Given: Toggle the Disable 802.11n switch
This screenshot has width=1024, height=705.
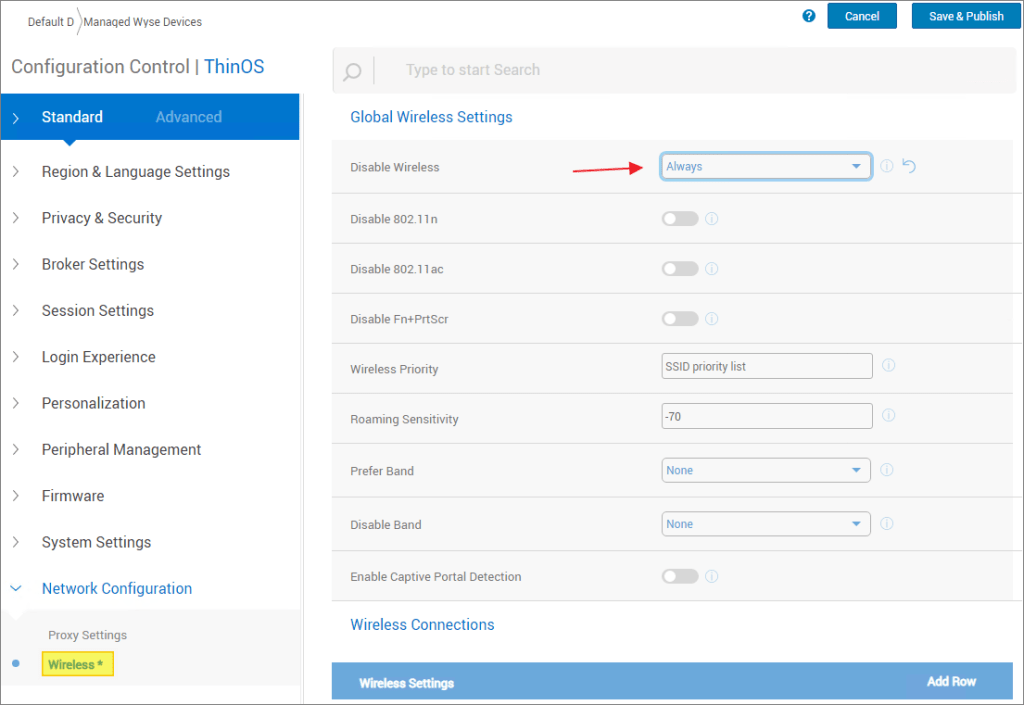Looking at the screenshot, I should point(680,218).
